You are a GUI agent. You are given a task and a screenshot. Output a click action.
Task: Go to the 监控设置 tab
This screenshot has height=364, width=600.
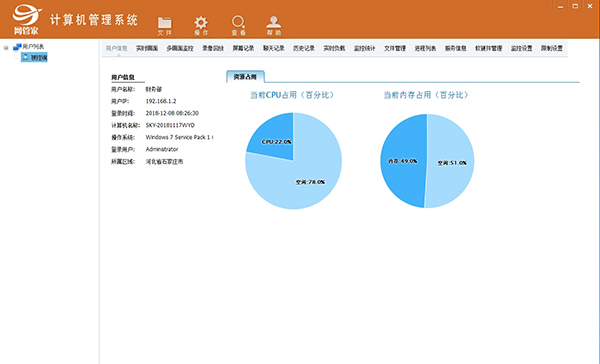[x=522, y=48]
